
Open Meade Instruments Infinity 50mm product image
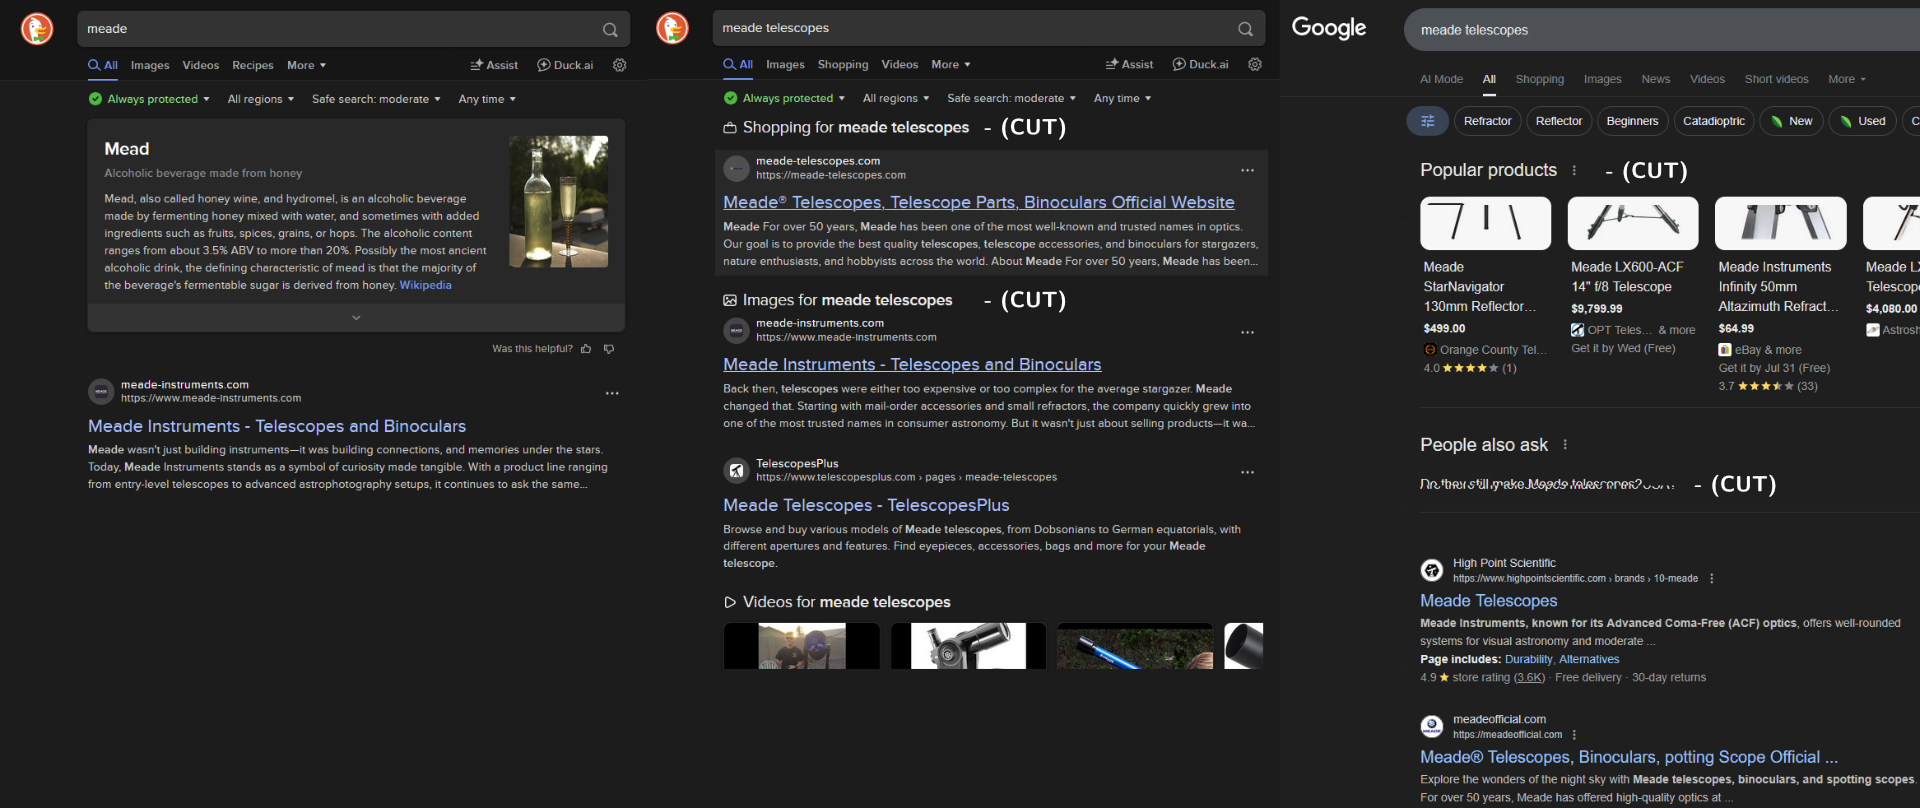(x=1780, y=223)
